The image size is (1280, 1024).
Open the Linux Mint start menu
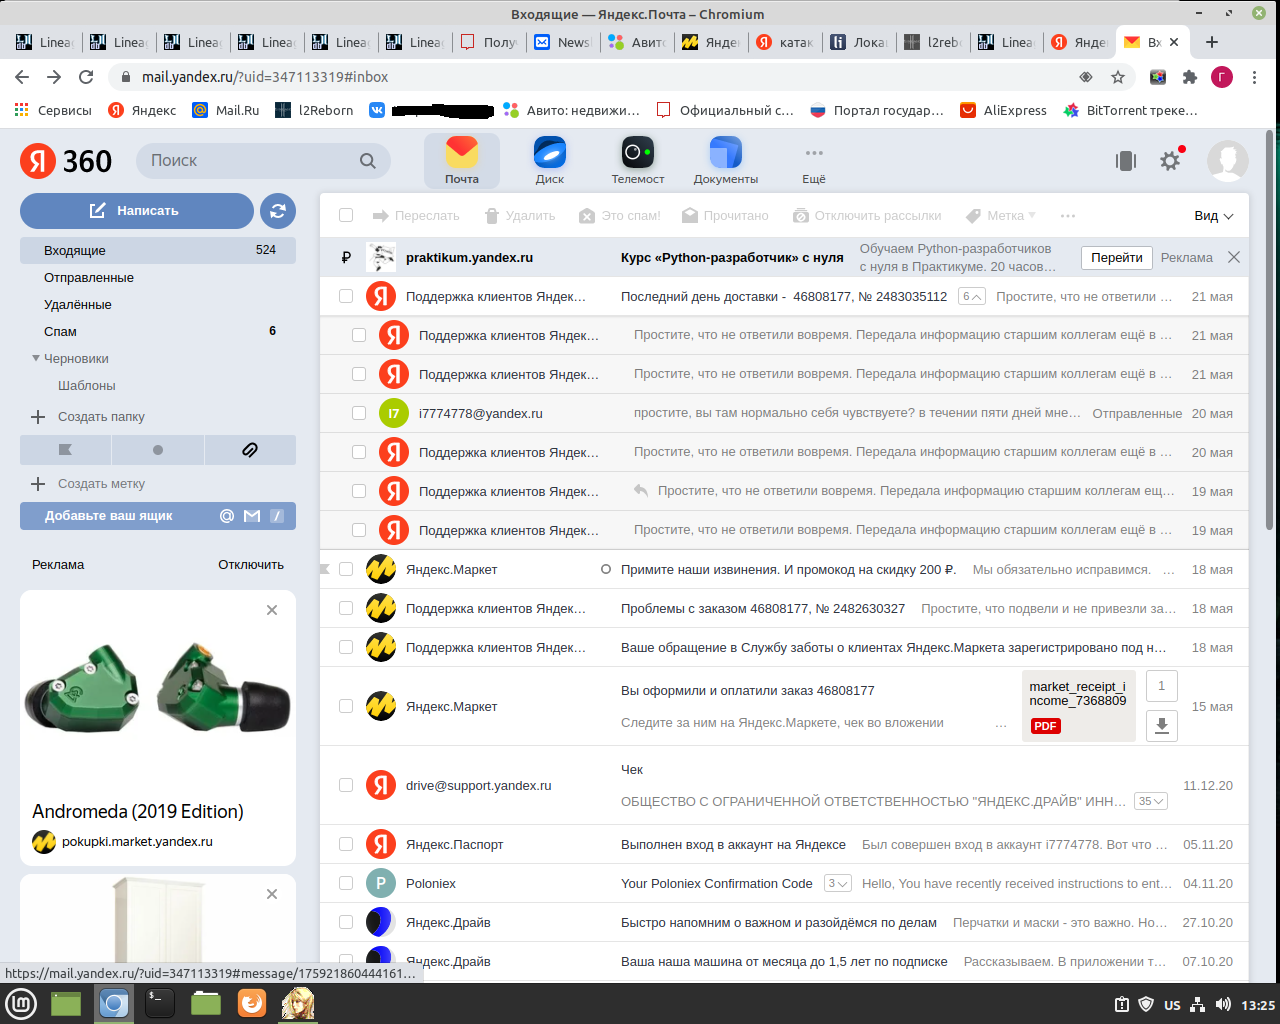(x=21, y=1004)
